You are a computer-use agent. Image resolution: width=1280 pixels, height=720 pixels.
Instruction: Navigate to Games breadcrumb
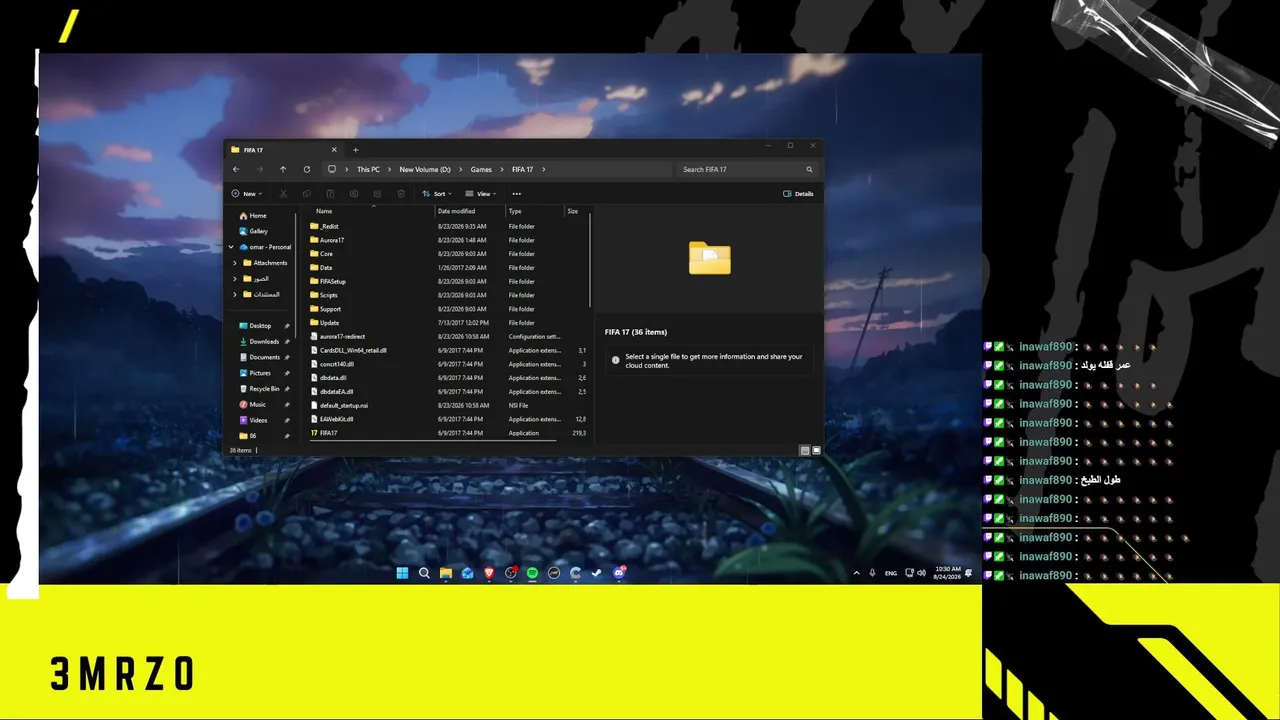(481, 170)
